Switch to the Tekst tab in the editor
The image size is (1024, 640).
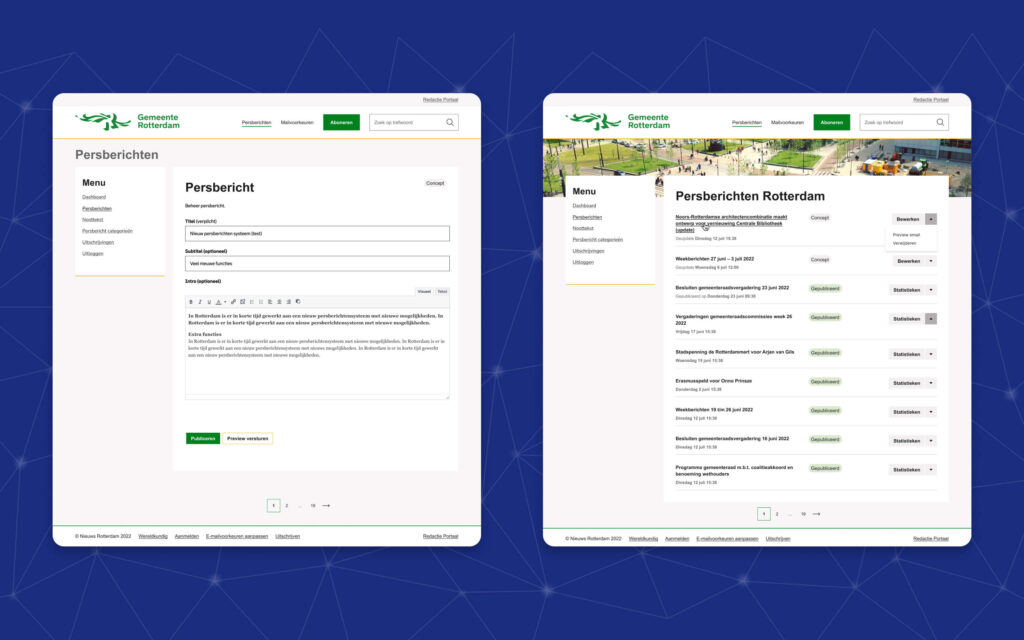click(440, 292)
